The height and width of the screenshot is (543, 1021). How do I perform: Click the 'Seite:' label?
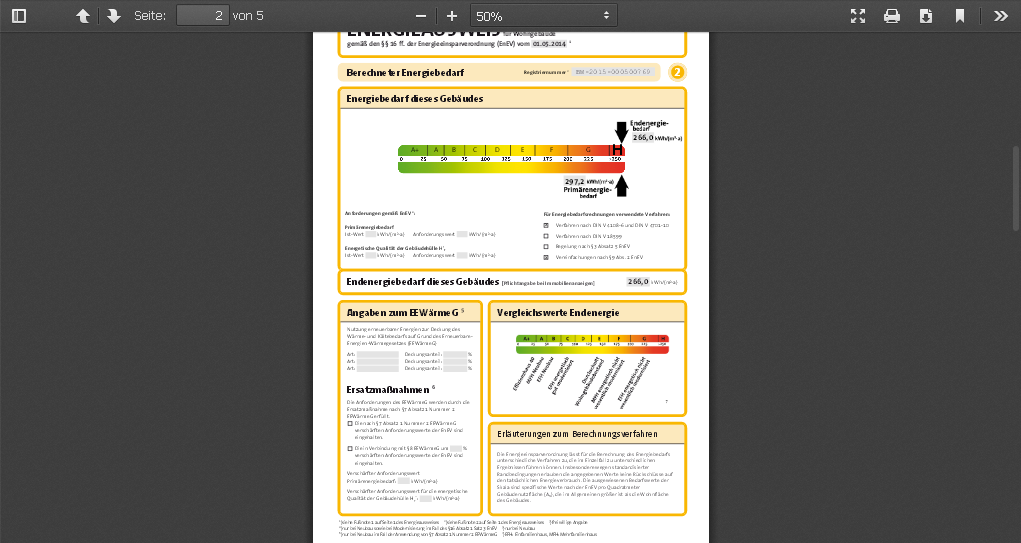click(150, 16)
